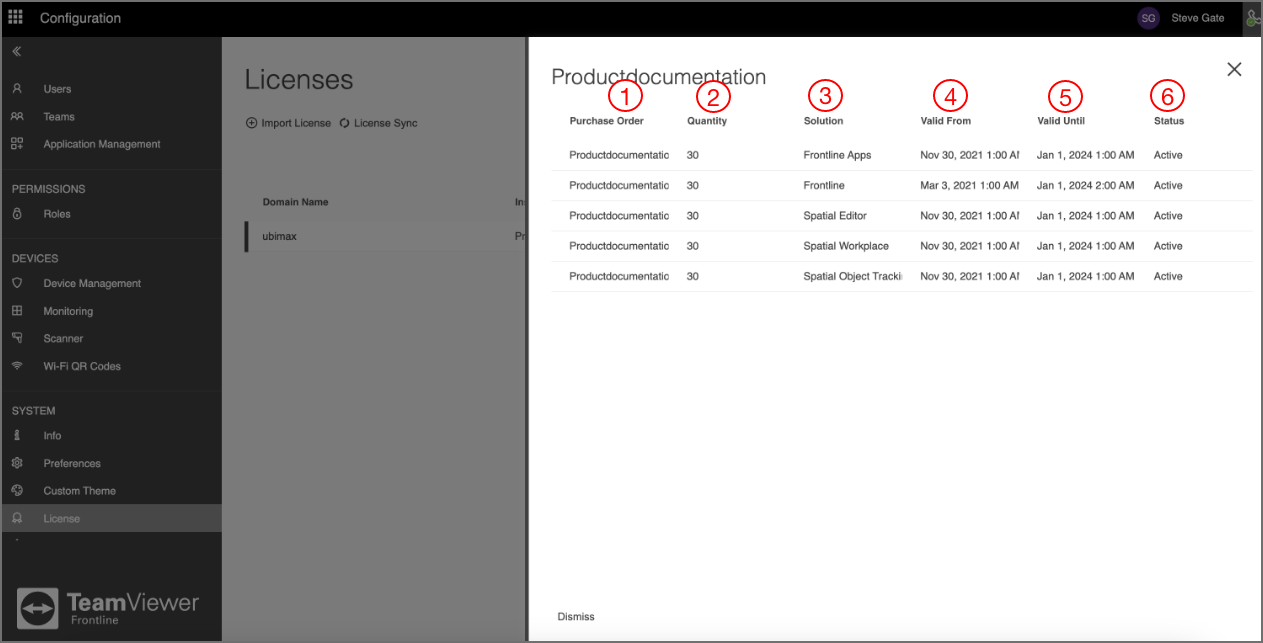Sort by Valid From column header
The height and width of the screenshot is (643, 1263).
click(x=945, y=121)
